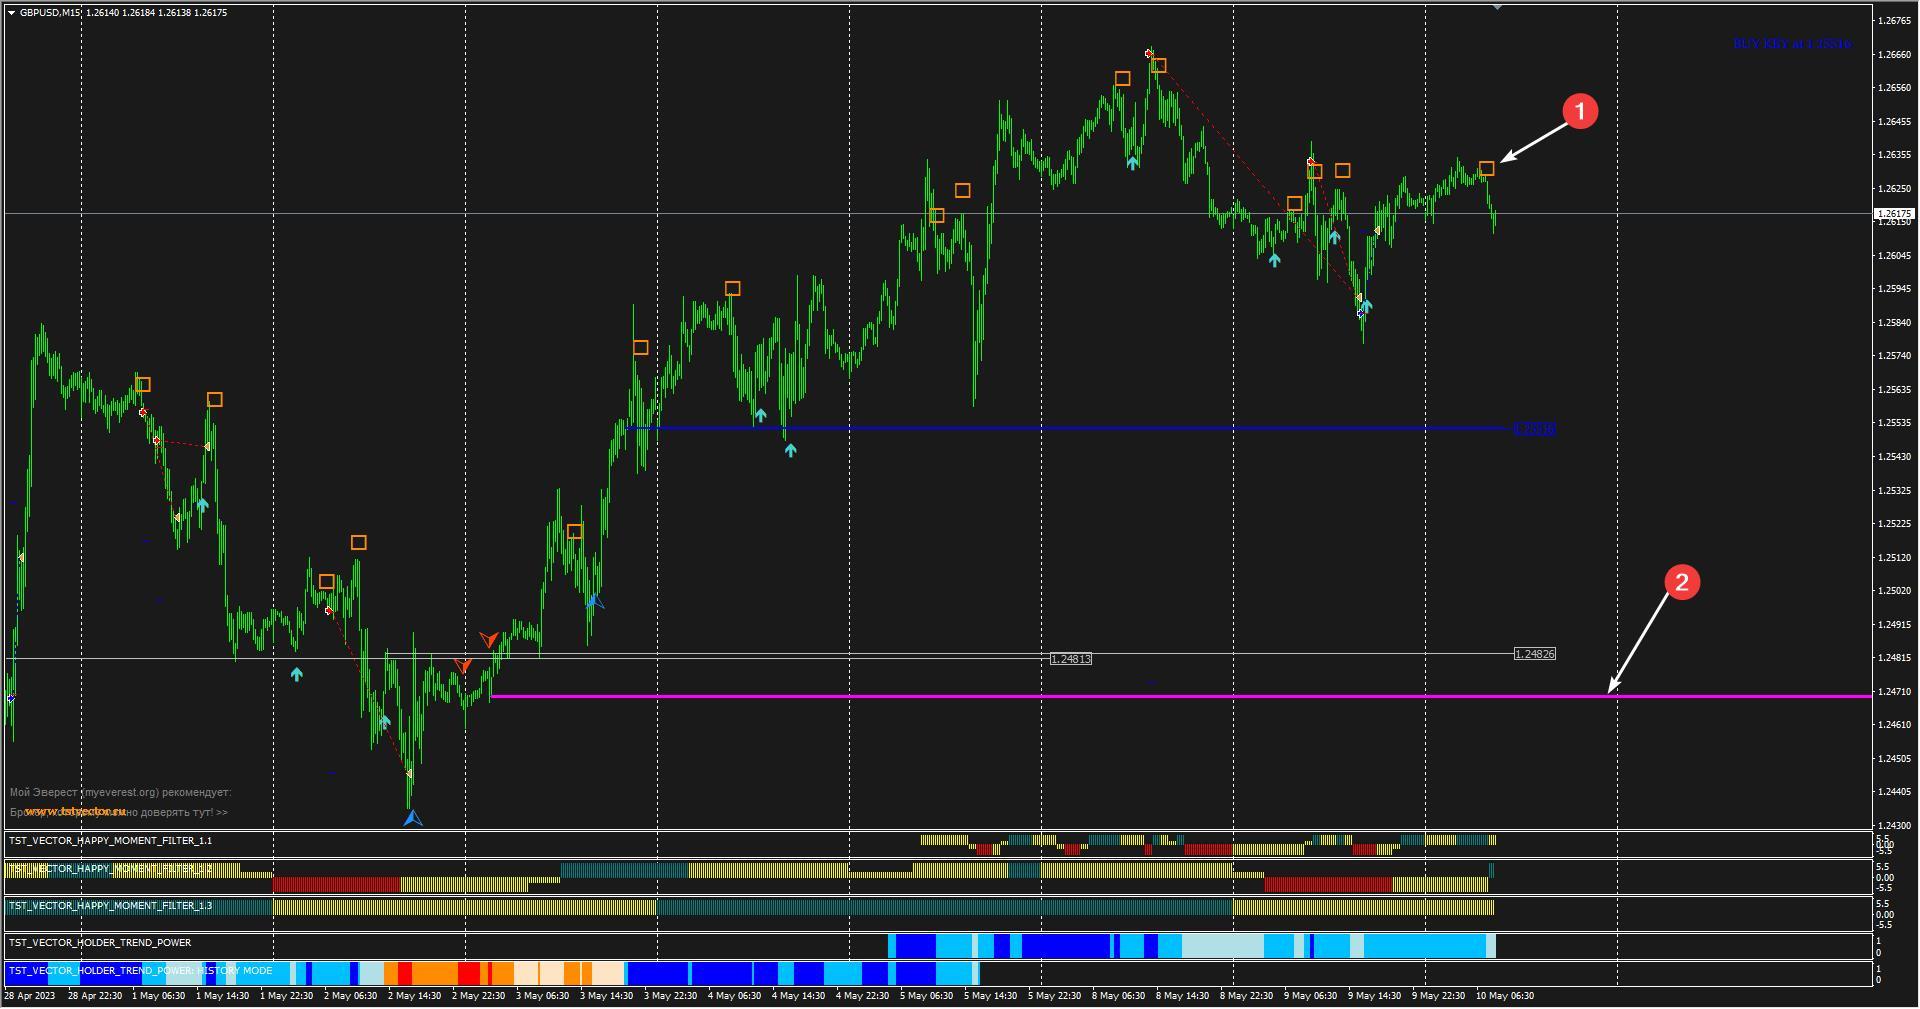Click the 1.25535 value on the price scale
The width and height of the screenshot is (1920, 1009).
coord(1893,423)
